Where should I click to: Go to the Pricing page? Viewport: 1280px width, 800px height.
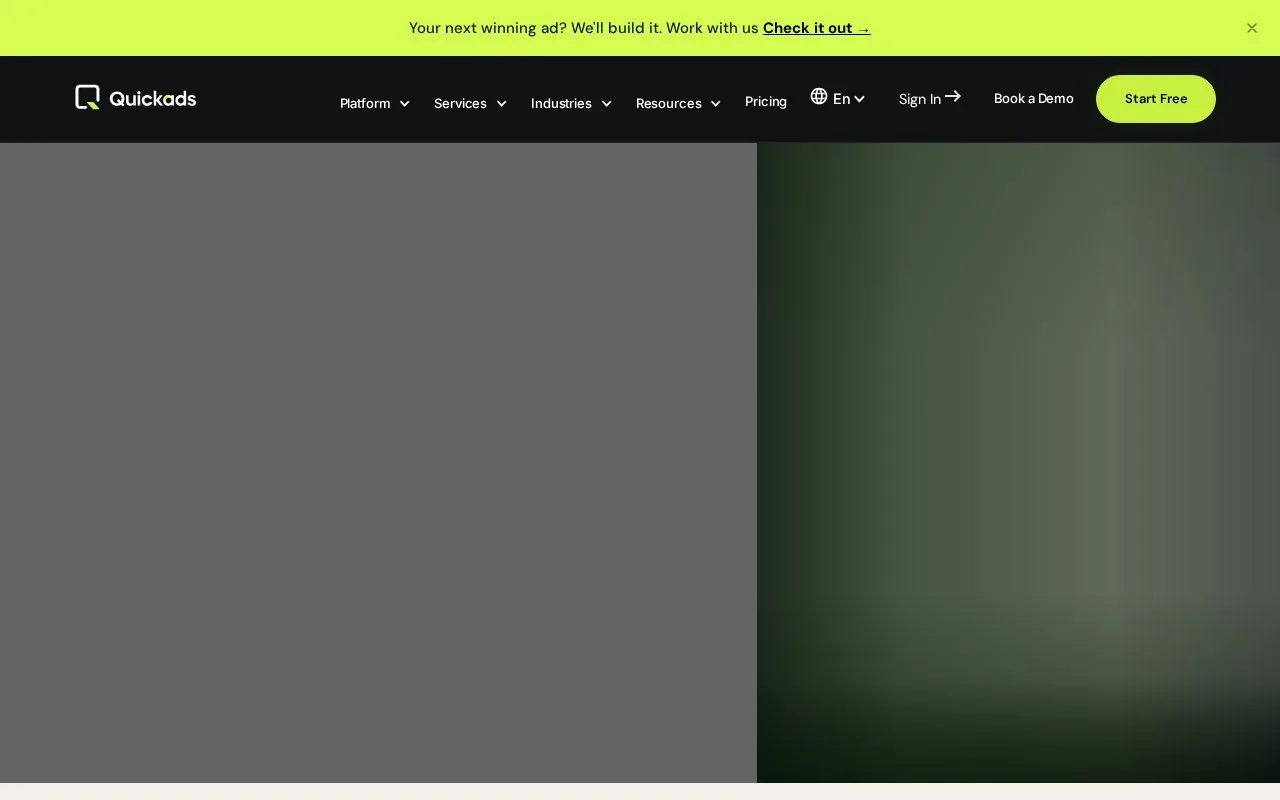click(766, 102)
